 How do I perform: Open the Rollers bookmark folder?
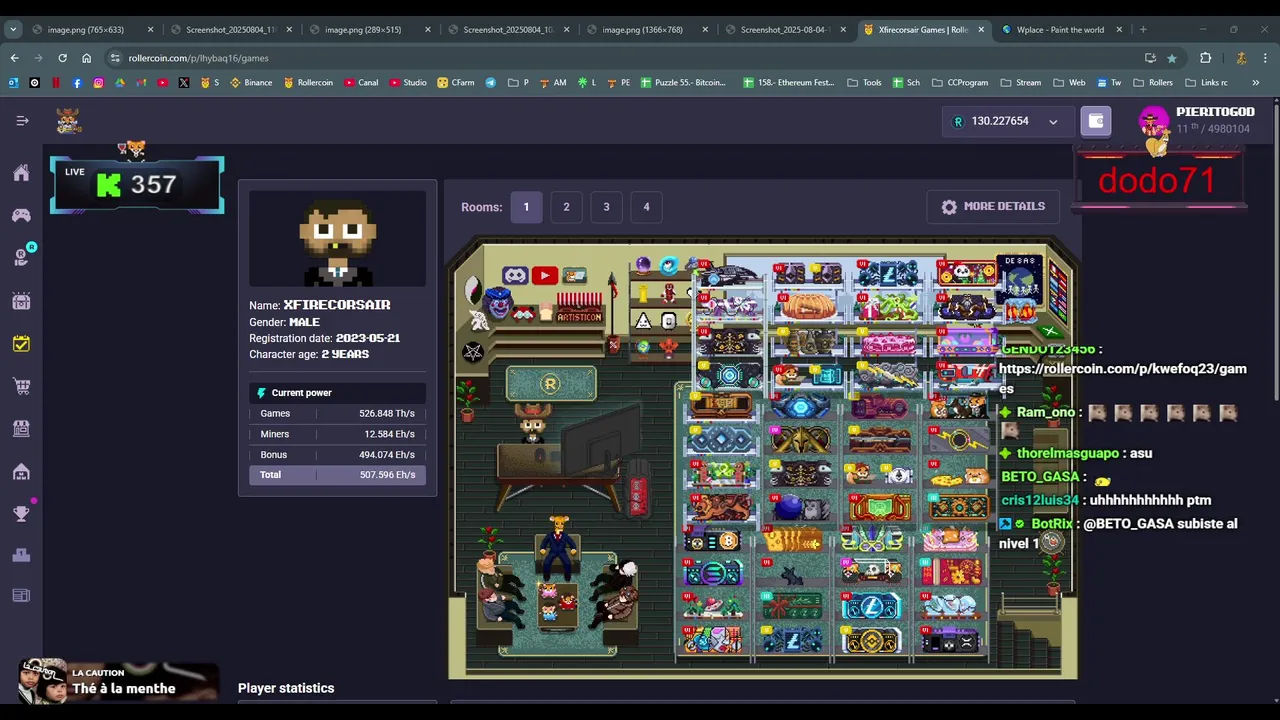[1153, 82]
